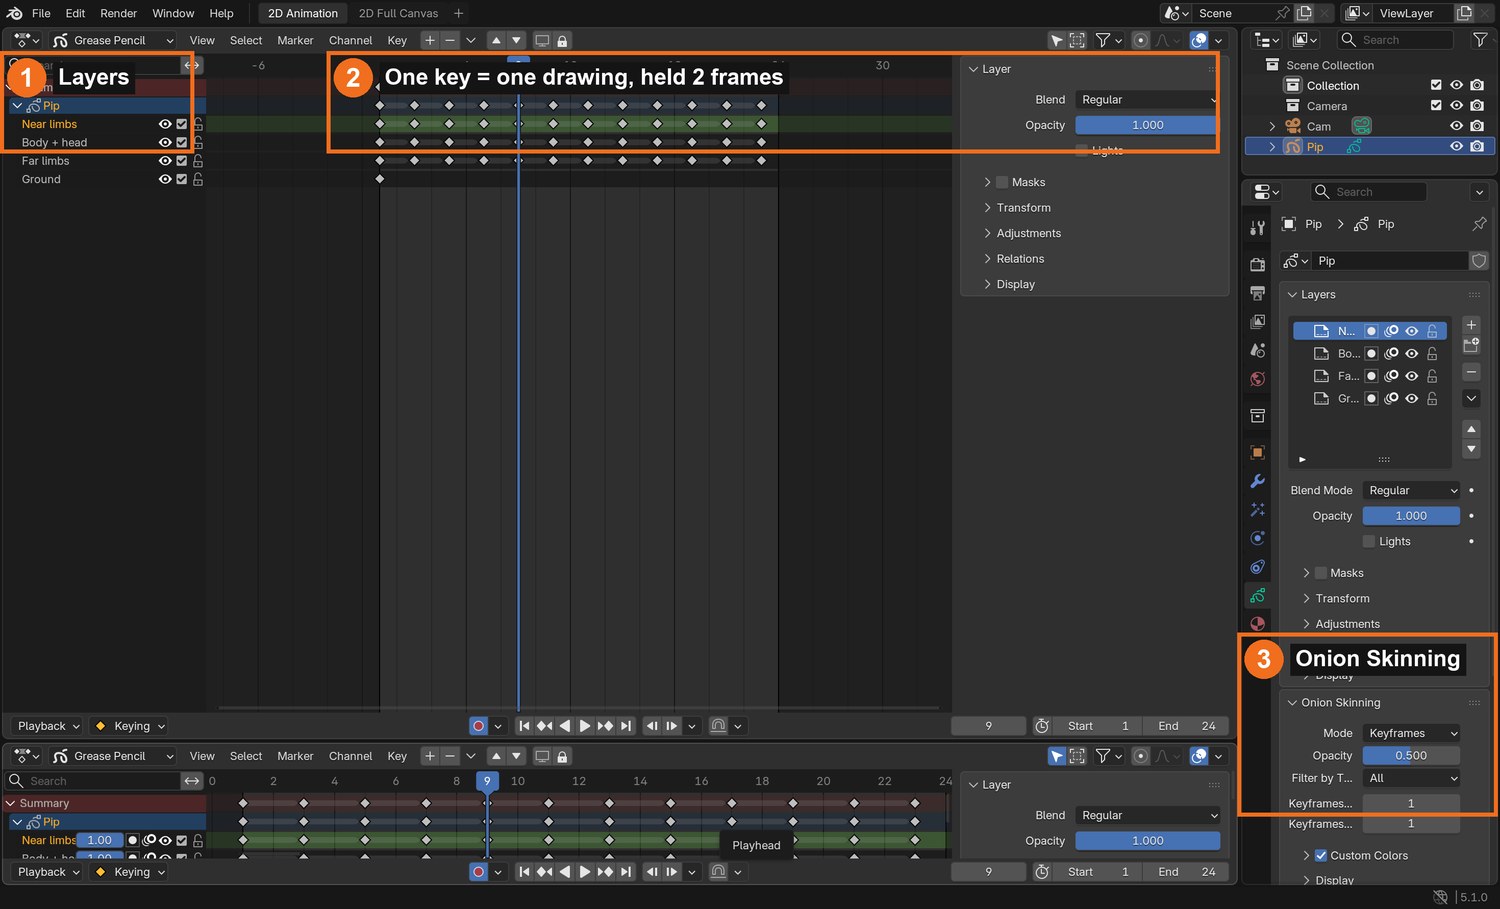
Task: Play animation in the upper dope sheet
Action: coord(585,726)
